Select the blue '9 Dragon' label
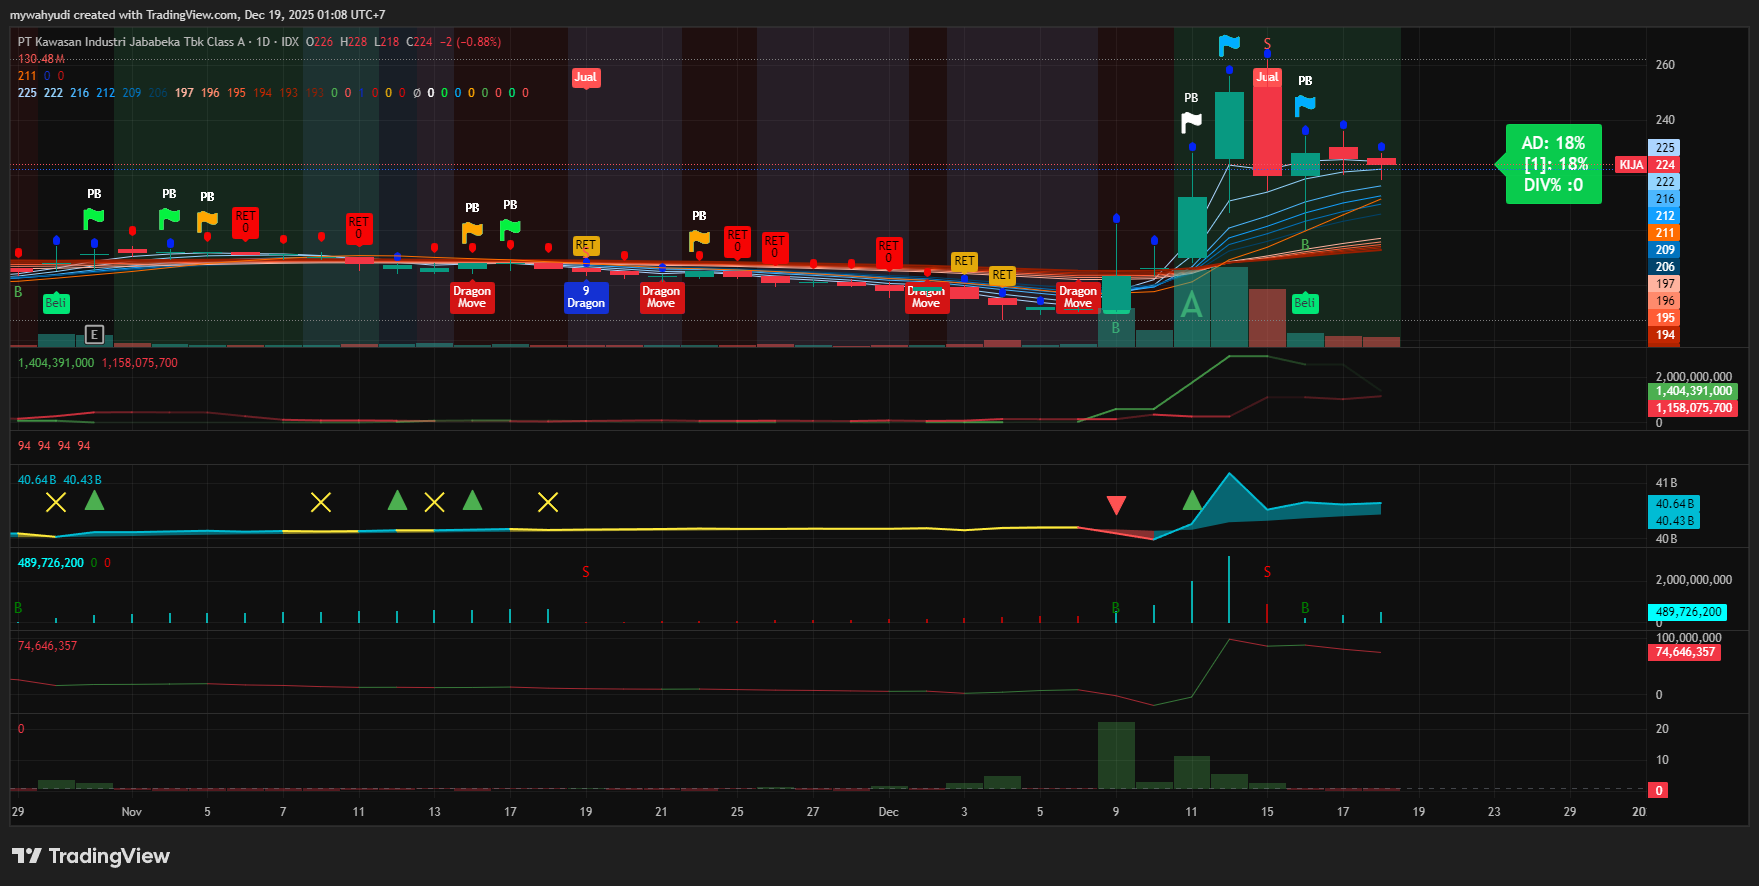Screen dimensions: 1759x886 pyautogui.click(x=586, y=297)
